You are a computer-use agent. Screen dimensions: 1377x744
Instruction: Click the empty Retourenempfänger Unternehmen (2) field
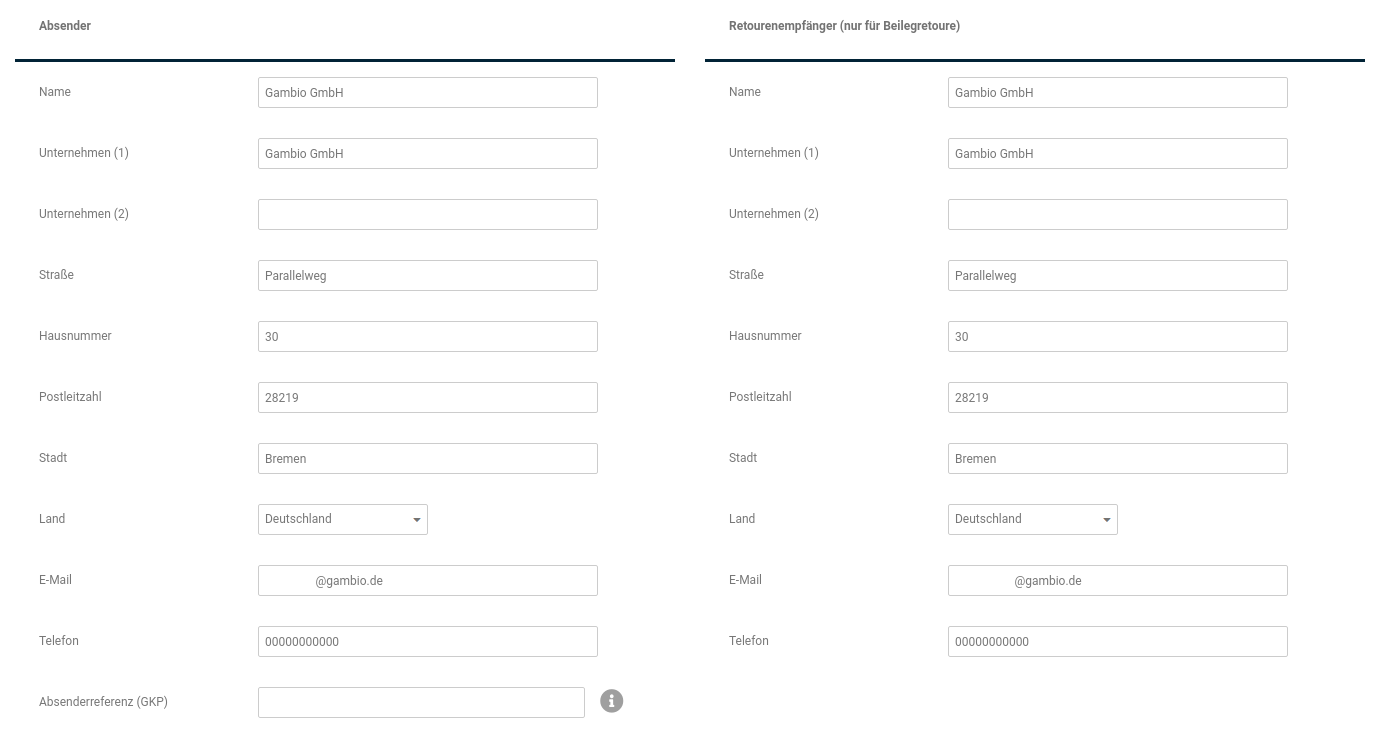pos(1118,214)
